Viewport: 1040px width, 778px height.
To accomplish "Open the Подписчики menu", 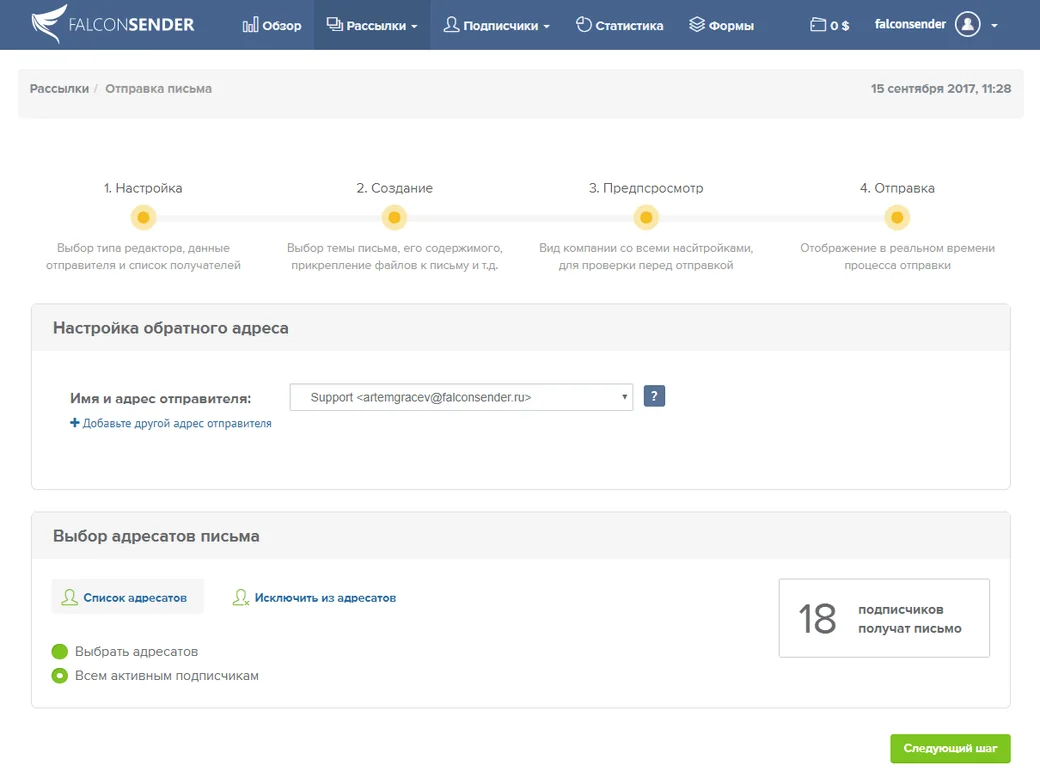I will [x=497, y=25].
